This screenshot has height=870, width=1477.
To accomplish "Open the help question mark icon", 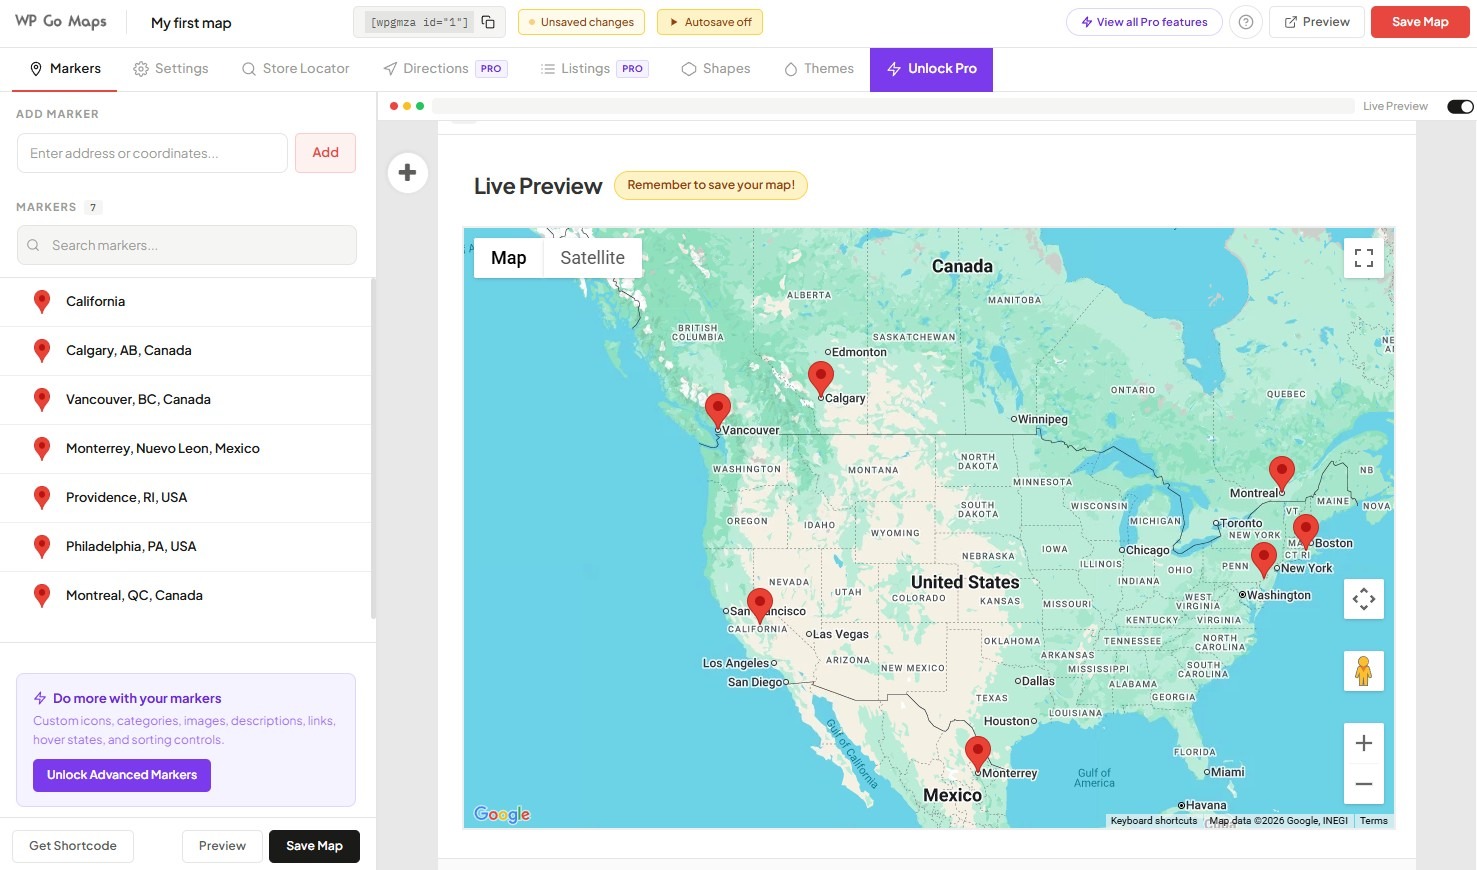I will coord(1245,22).
